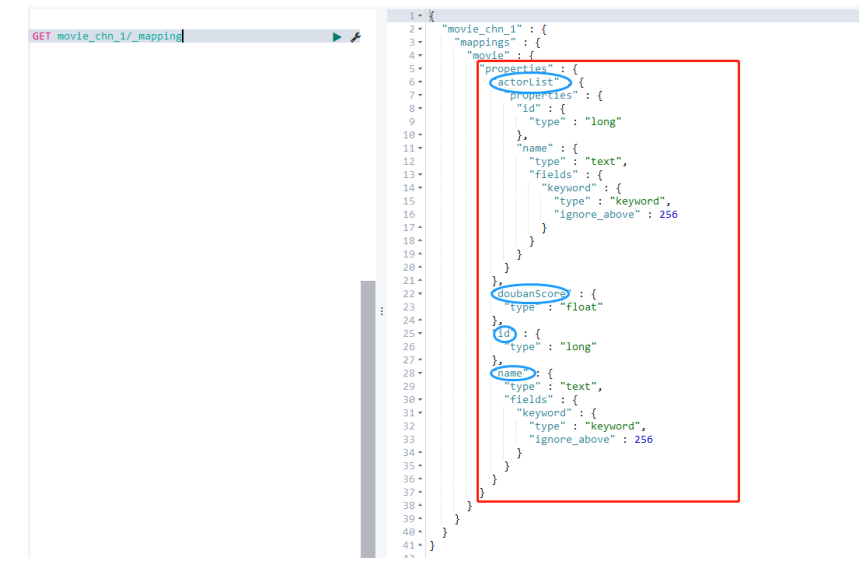
Task: Click the pane resize handle between editors
Action: (381, 311)
